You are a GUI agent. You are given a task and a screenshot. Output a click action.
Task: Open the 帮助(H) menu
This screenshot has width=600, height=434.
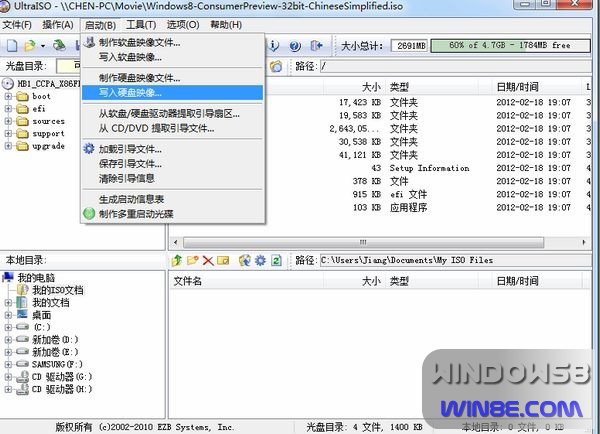(x=226, y=25)
